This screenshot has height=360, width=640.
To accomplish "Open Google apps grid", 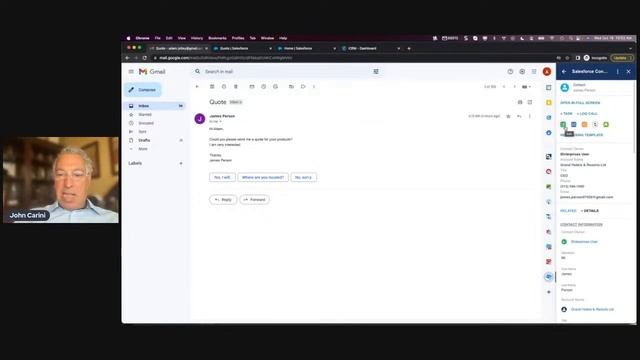I will (x=534, y=71).
